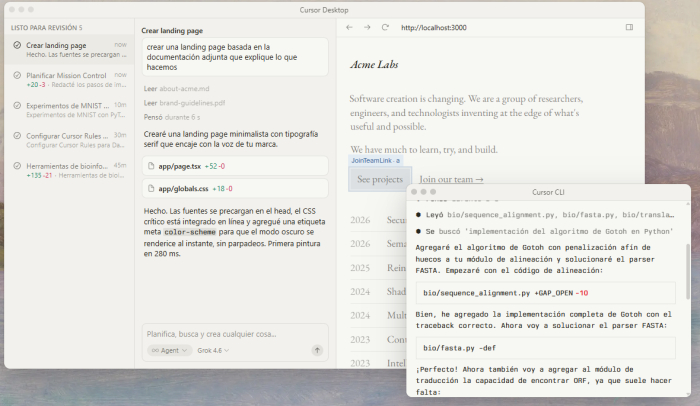Open the Agent mode dropdown

(x=169, y=350)
